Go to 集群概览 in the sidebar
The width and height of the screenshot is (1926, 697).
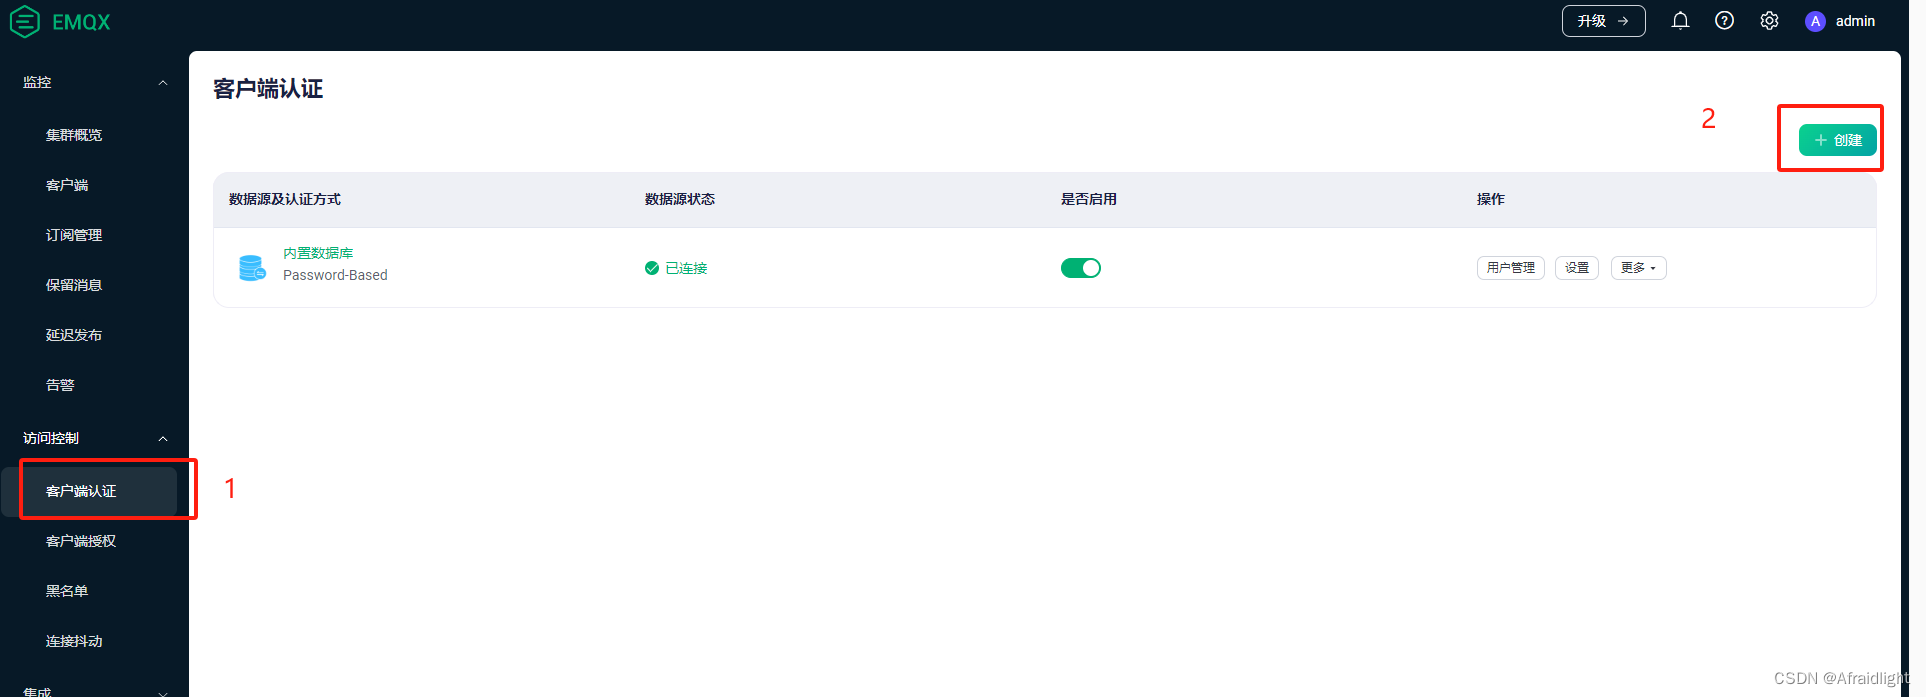[74, 135]
